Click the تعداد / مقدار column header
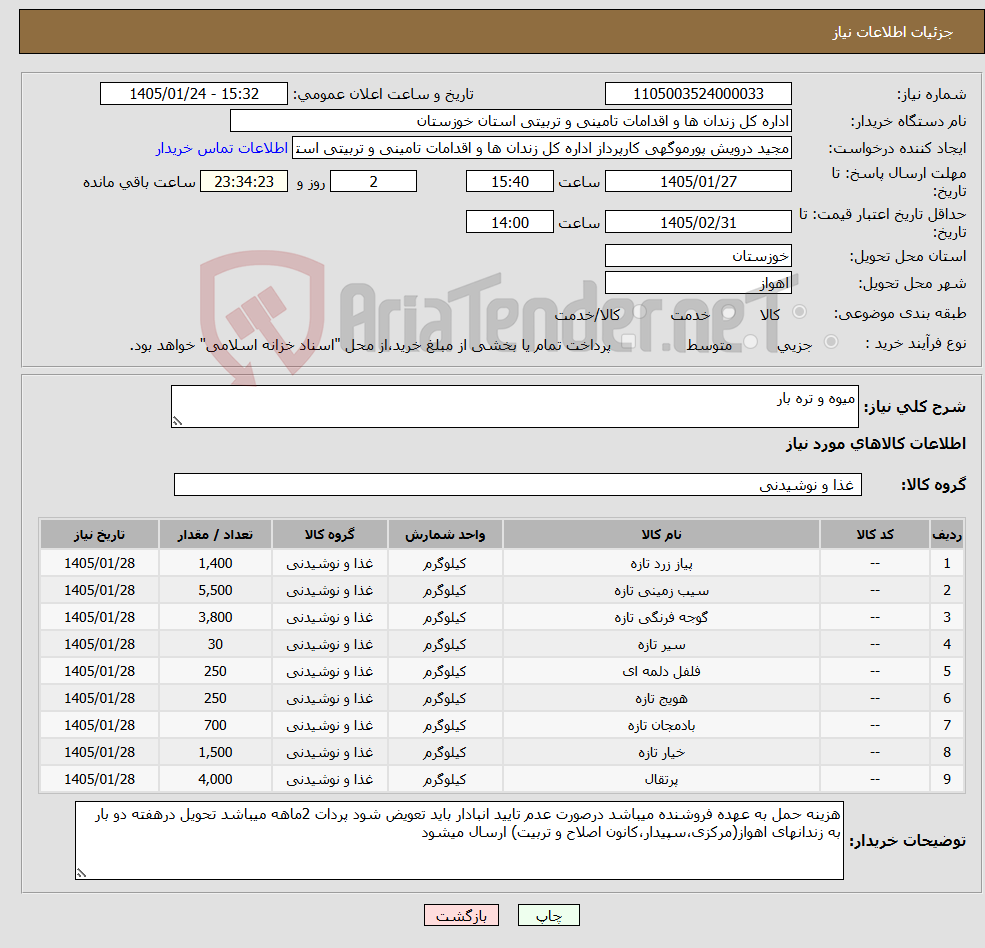 215,535
